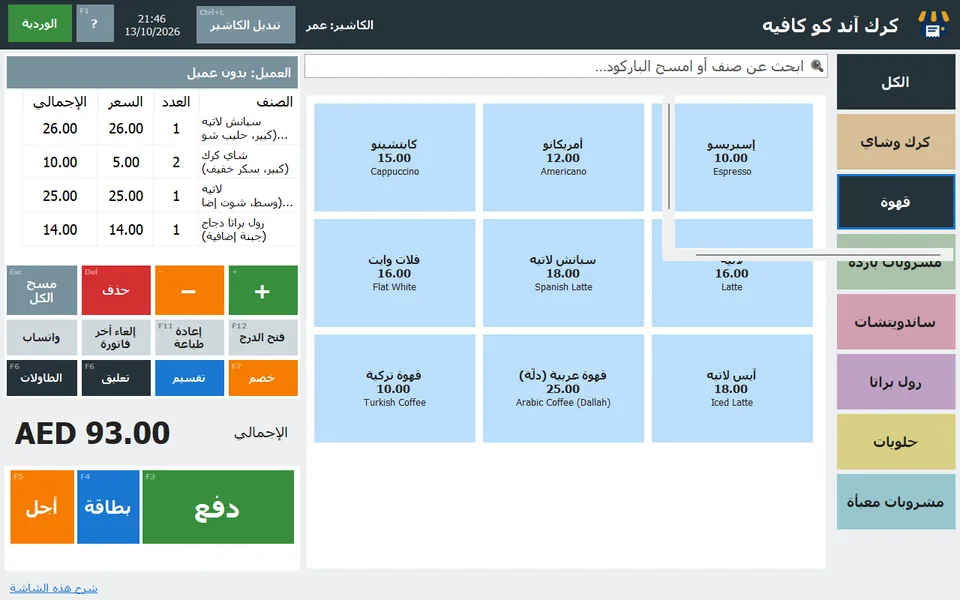Click the العدد column header

[x=176, y=102]
